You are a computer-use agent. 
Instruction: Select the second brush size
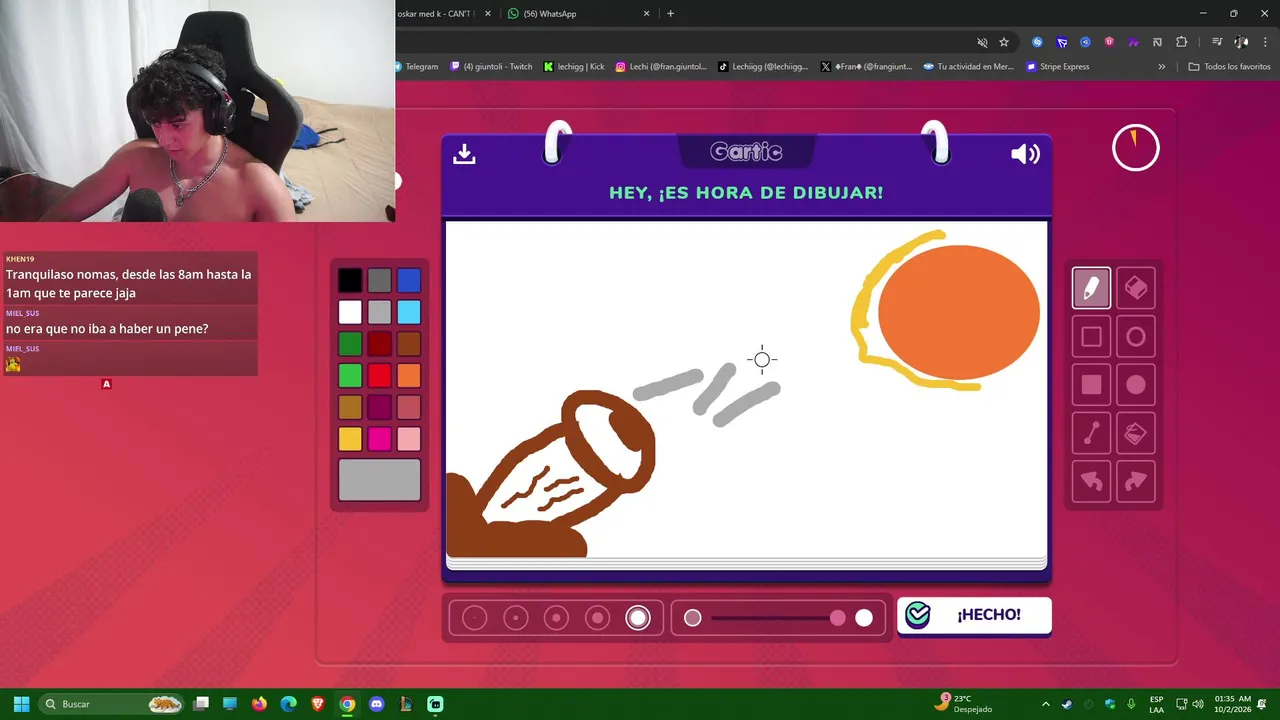click(516, 618)
